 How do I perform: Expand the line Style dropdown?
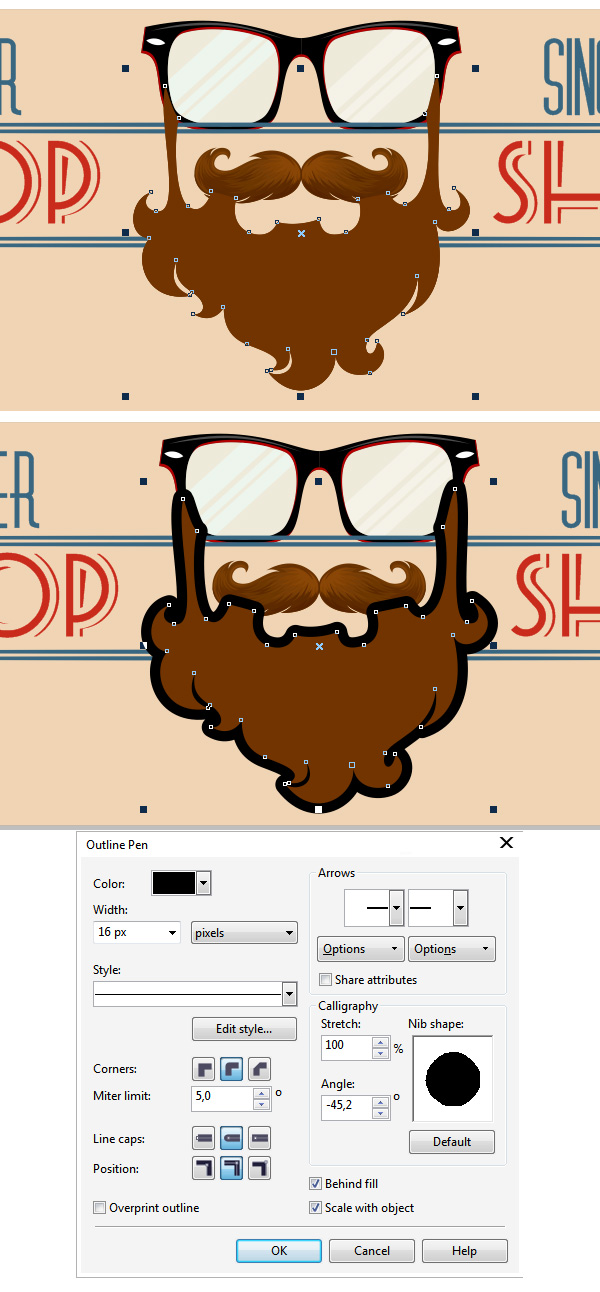coord(290,994)
